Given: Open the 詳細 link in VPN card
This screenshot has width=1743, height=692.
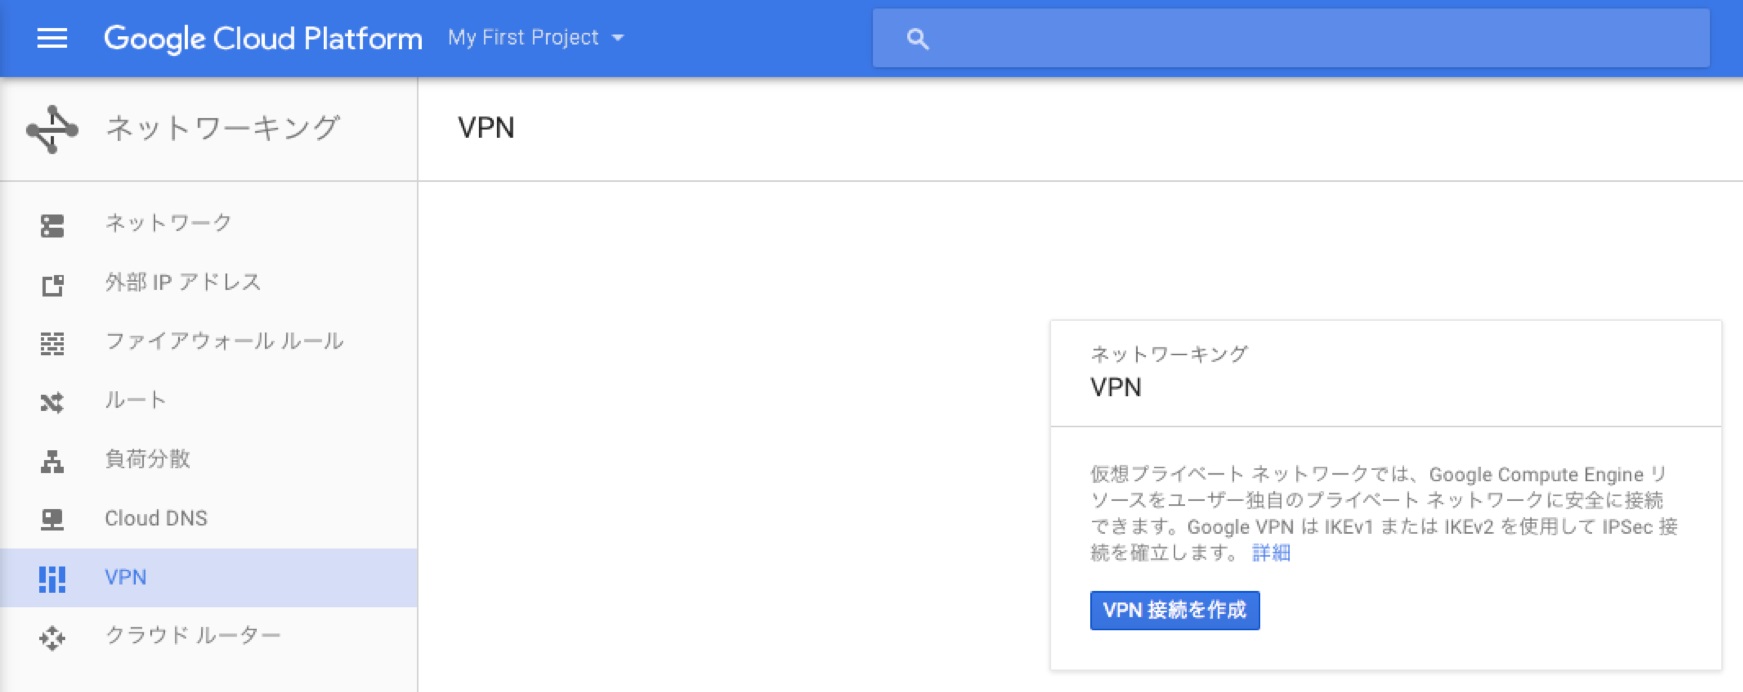Looking at the screenshot, I should [x=1271, y=553].
